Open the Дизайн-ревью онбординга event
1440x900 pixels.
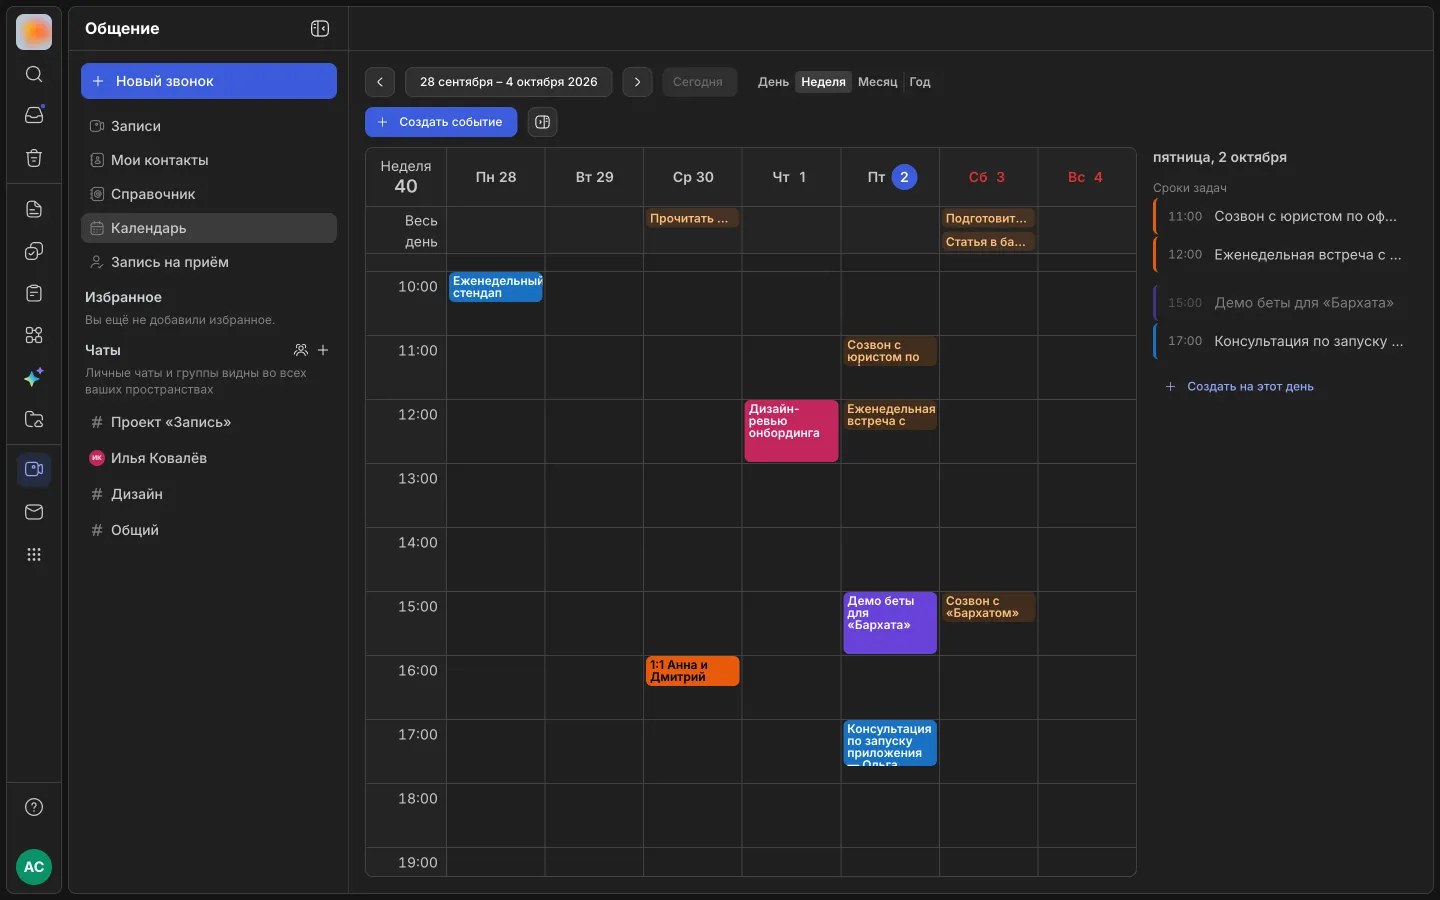point(791,431)
